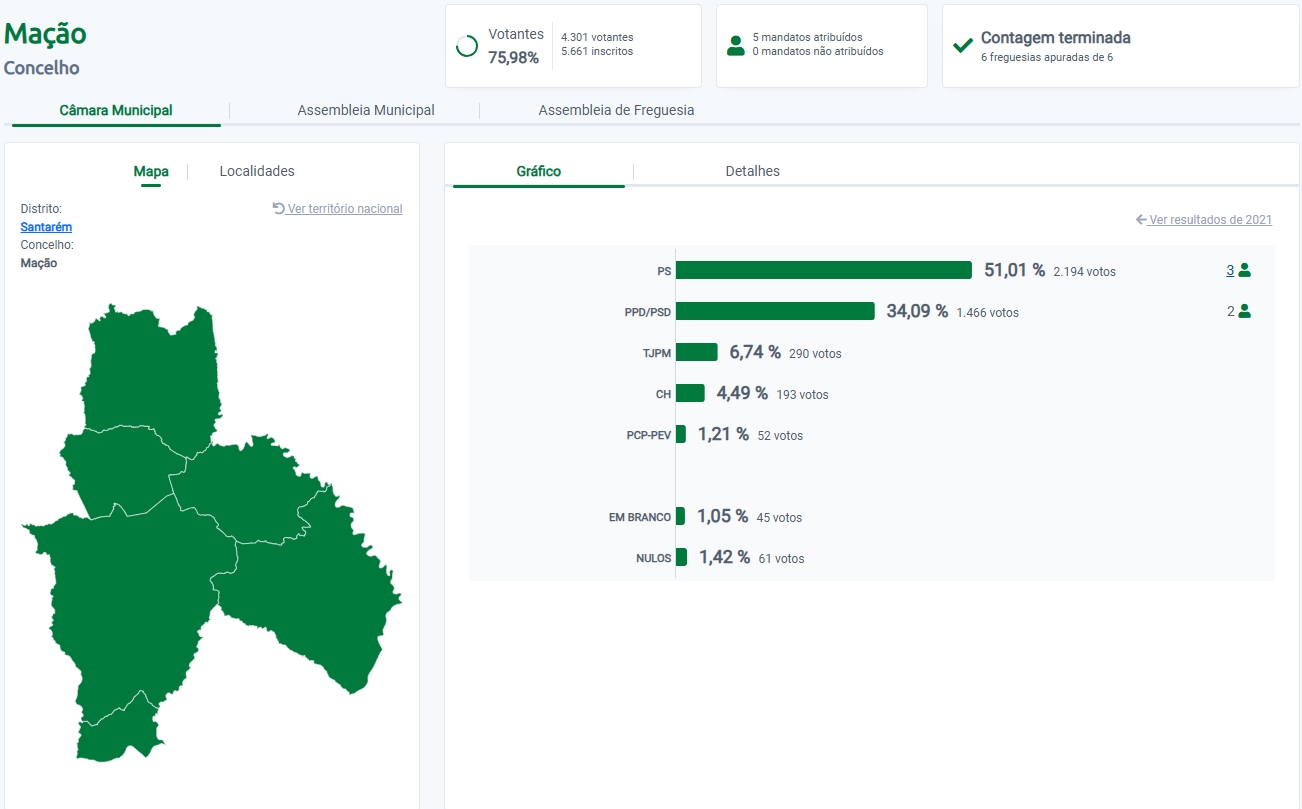The image size is (1302, 809).
Task: Open the Câmara Municipal tab
Action: [116, 110]
